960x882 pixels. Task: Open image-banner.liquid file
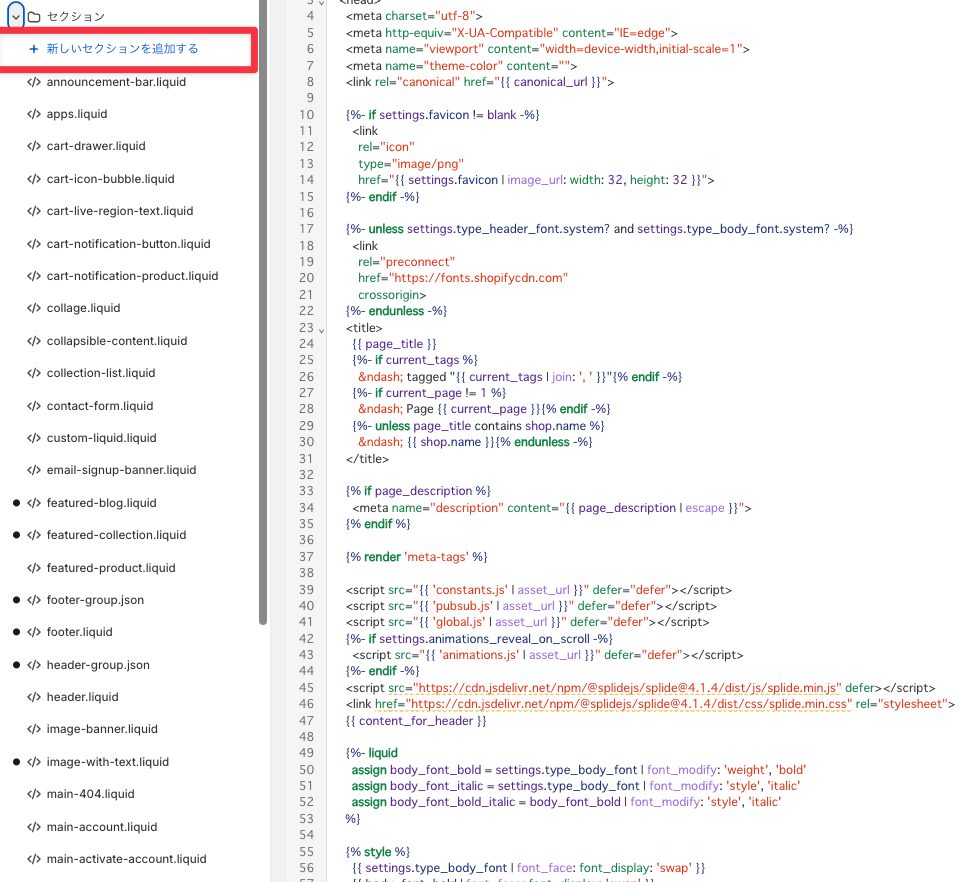tap(102, 729)
